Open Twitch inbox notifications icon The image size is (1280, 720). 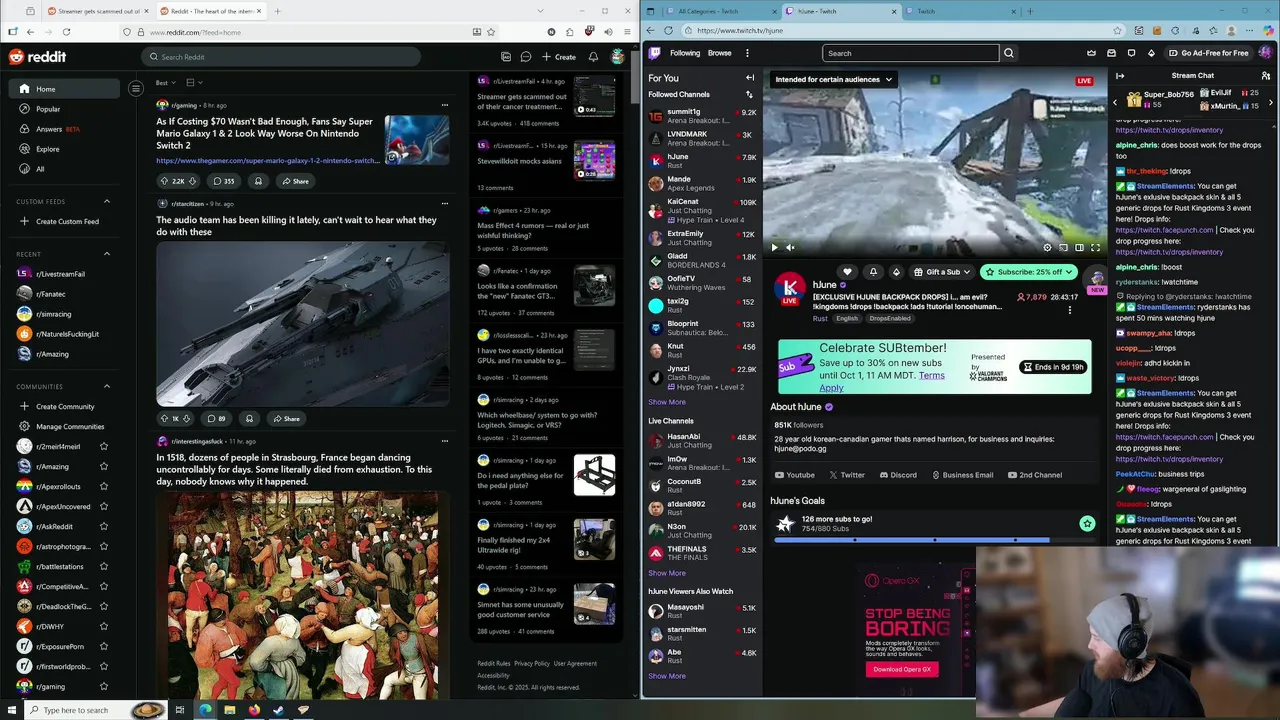(x=1111, y=53)
